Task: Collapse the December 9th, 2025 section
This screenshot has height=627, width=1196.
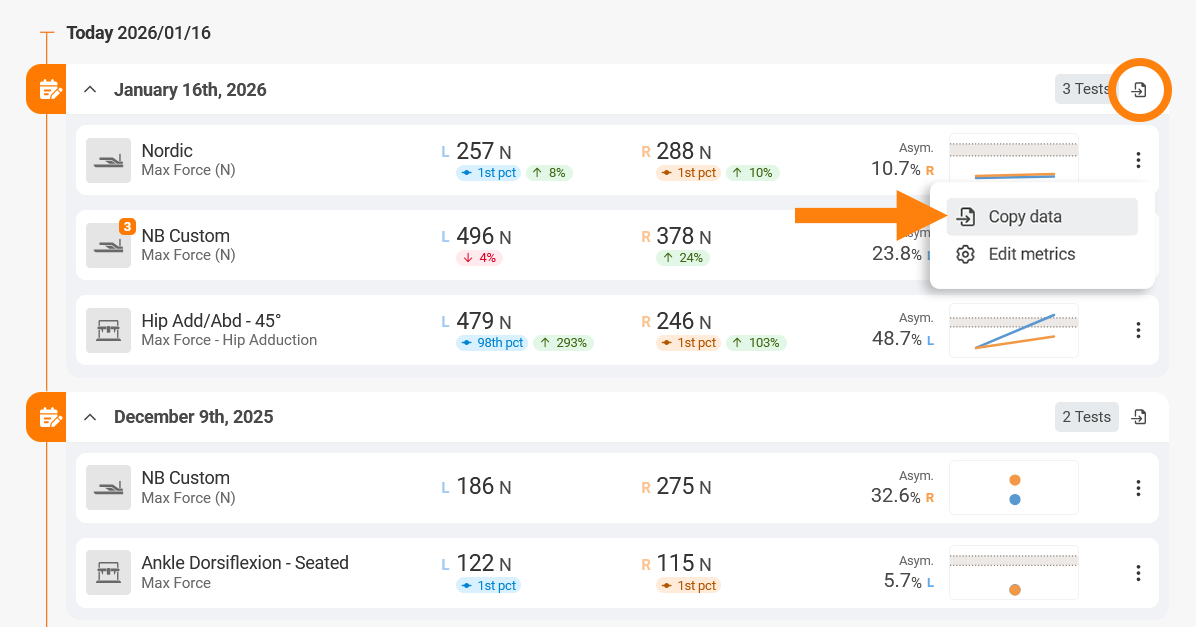Action: coord(90,417)
